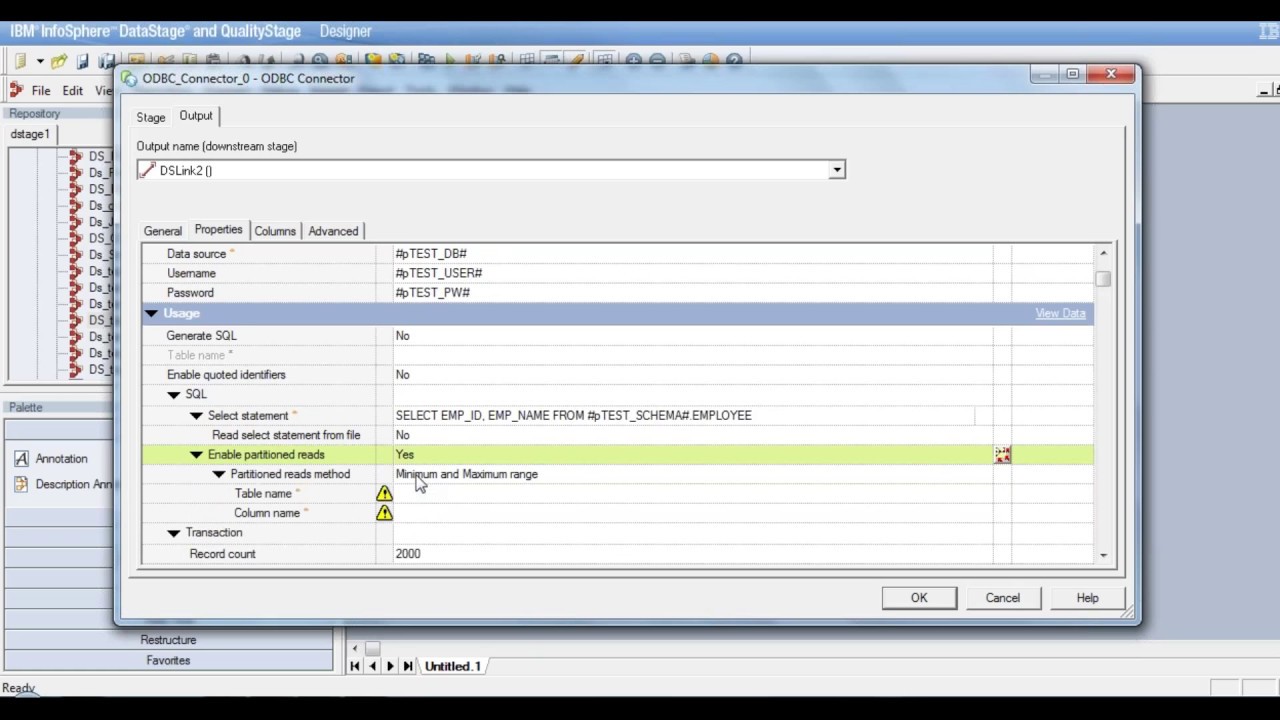Click the ODBC Connector dialog title icon

point(130,78)
